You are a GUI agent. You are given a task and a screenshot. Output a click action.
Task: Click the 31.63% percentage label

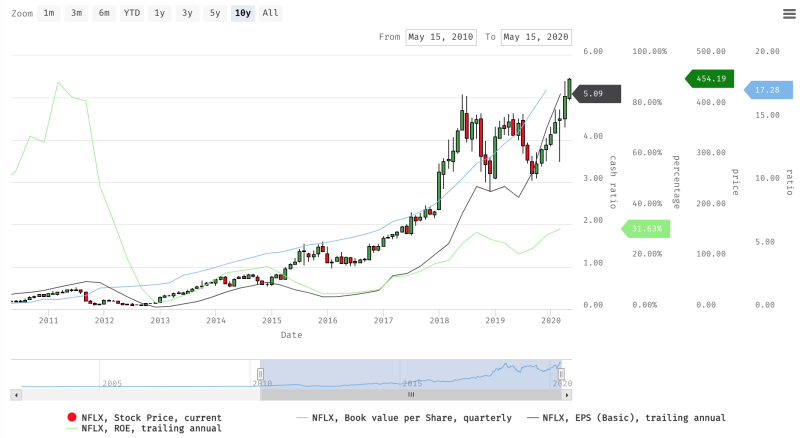(x=646, y=229)
